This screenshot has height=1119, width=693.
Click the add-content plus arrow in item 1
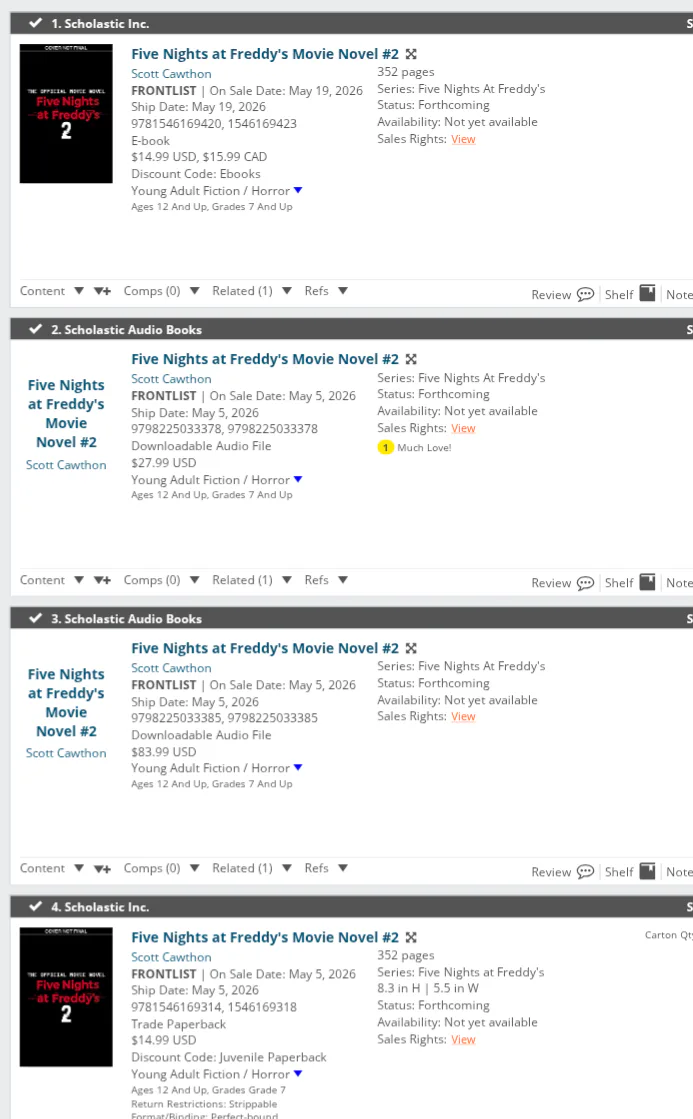[x=102, y=291]
